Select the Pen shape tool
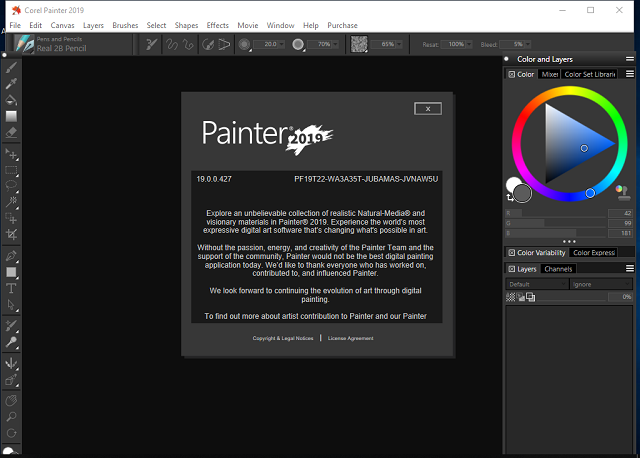640x458 pixels. coord(11,256)
